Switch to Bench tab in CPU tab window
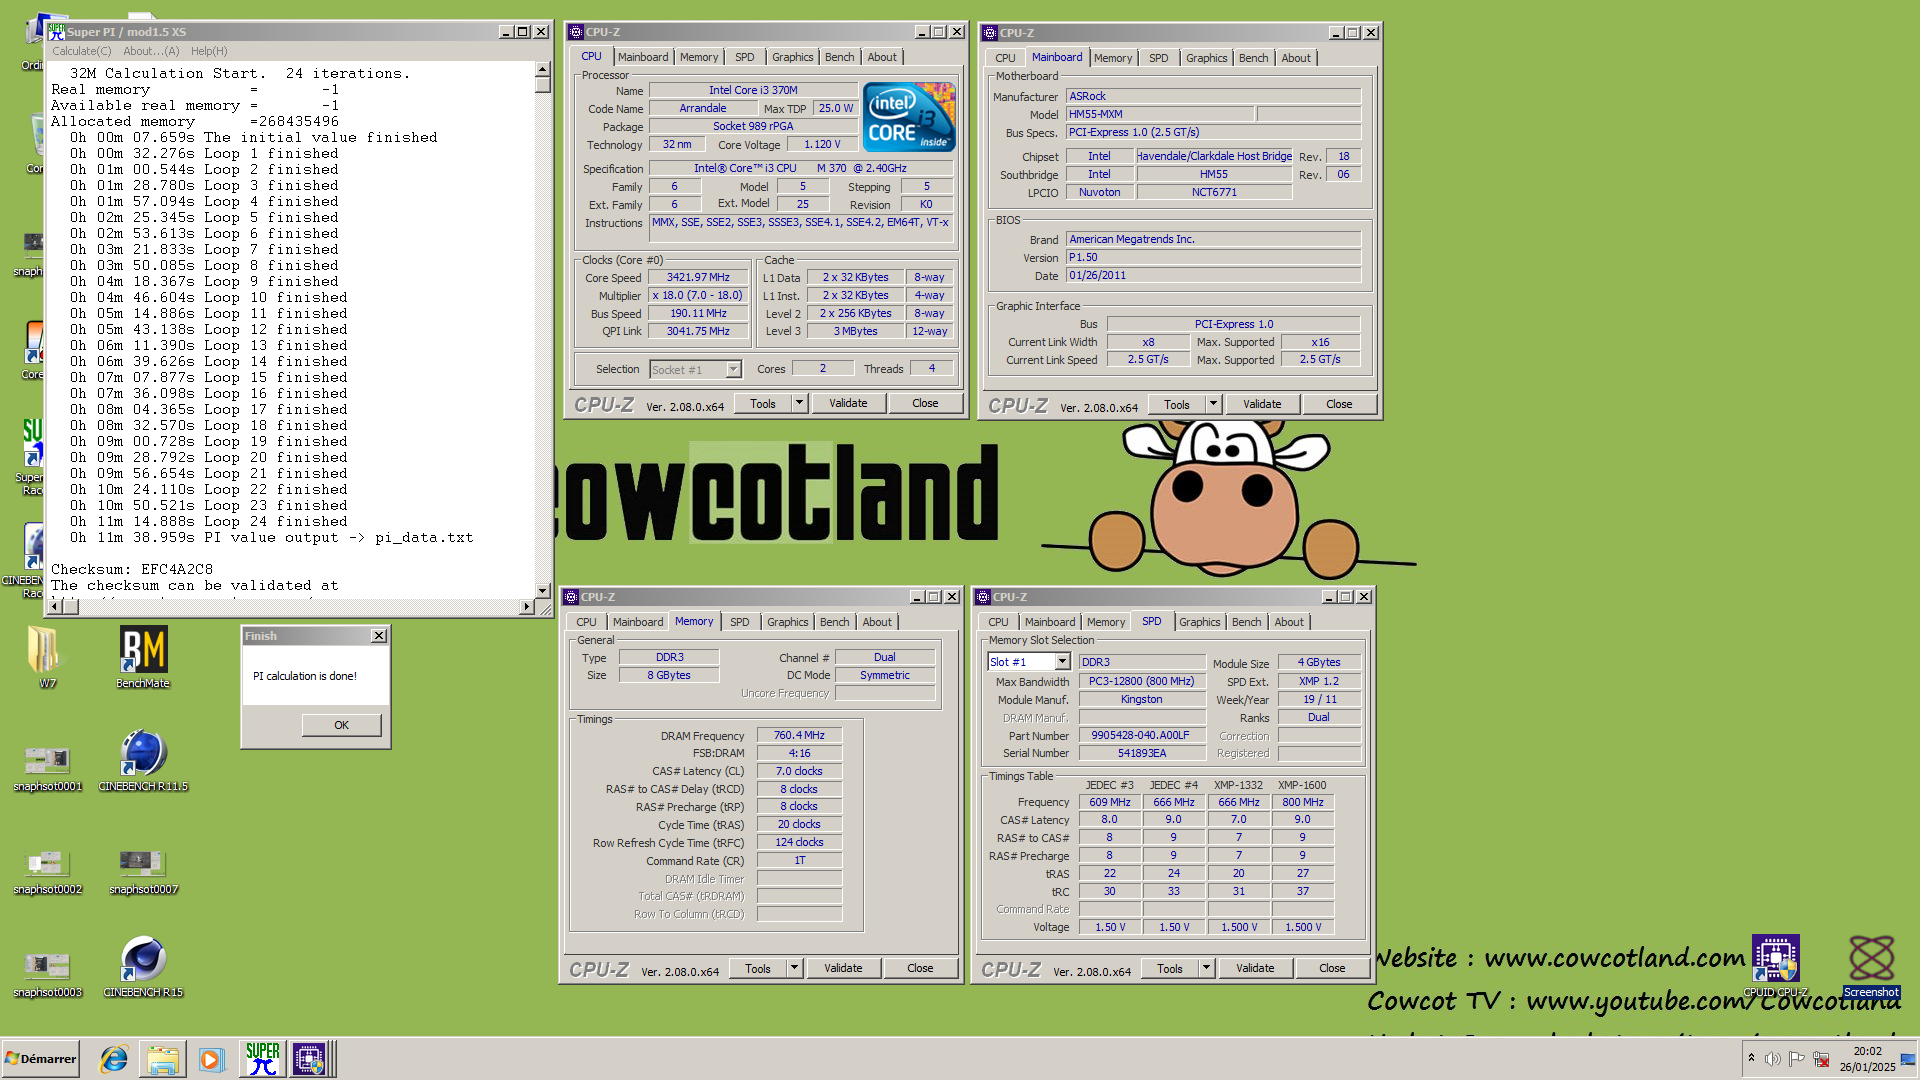The width and height of the screenshot is (1920, 1080). tap(839, 57)
